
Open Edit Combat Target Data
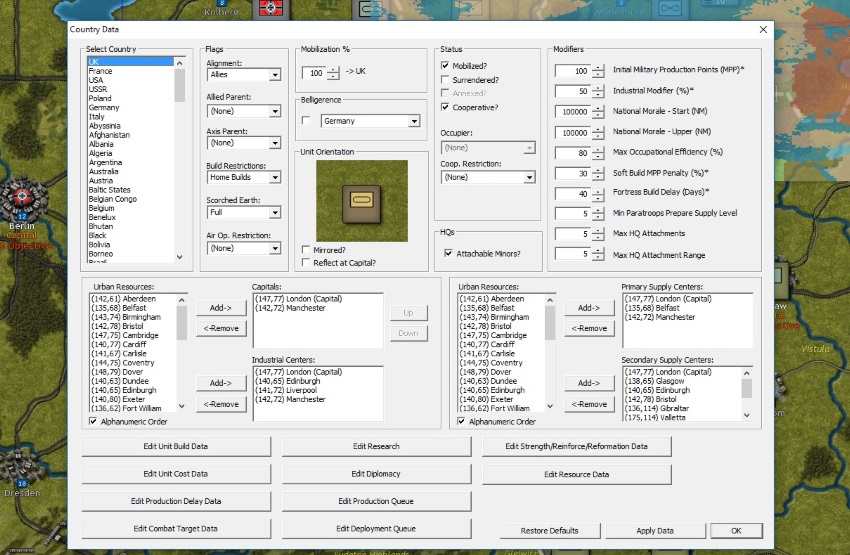click(176, 528)
